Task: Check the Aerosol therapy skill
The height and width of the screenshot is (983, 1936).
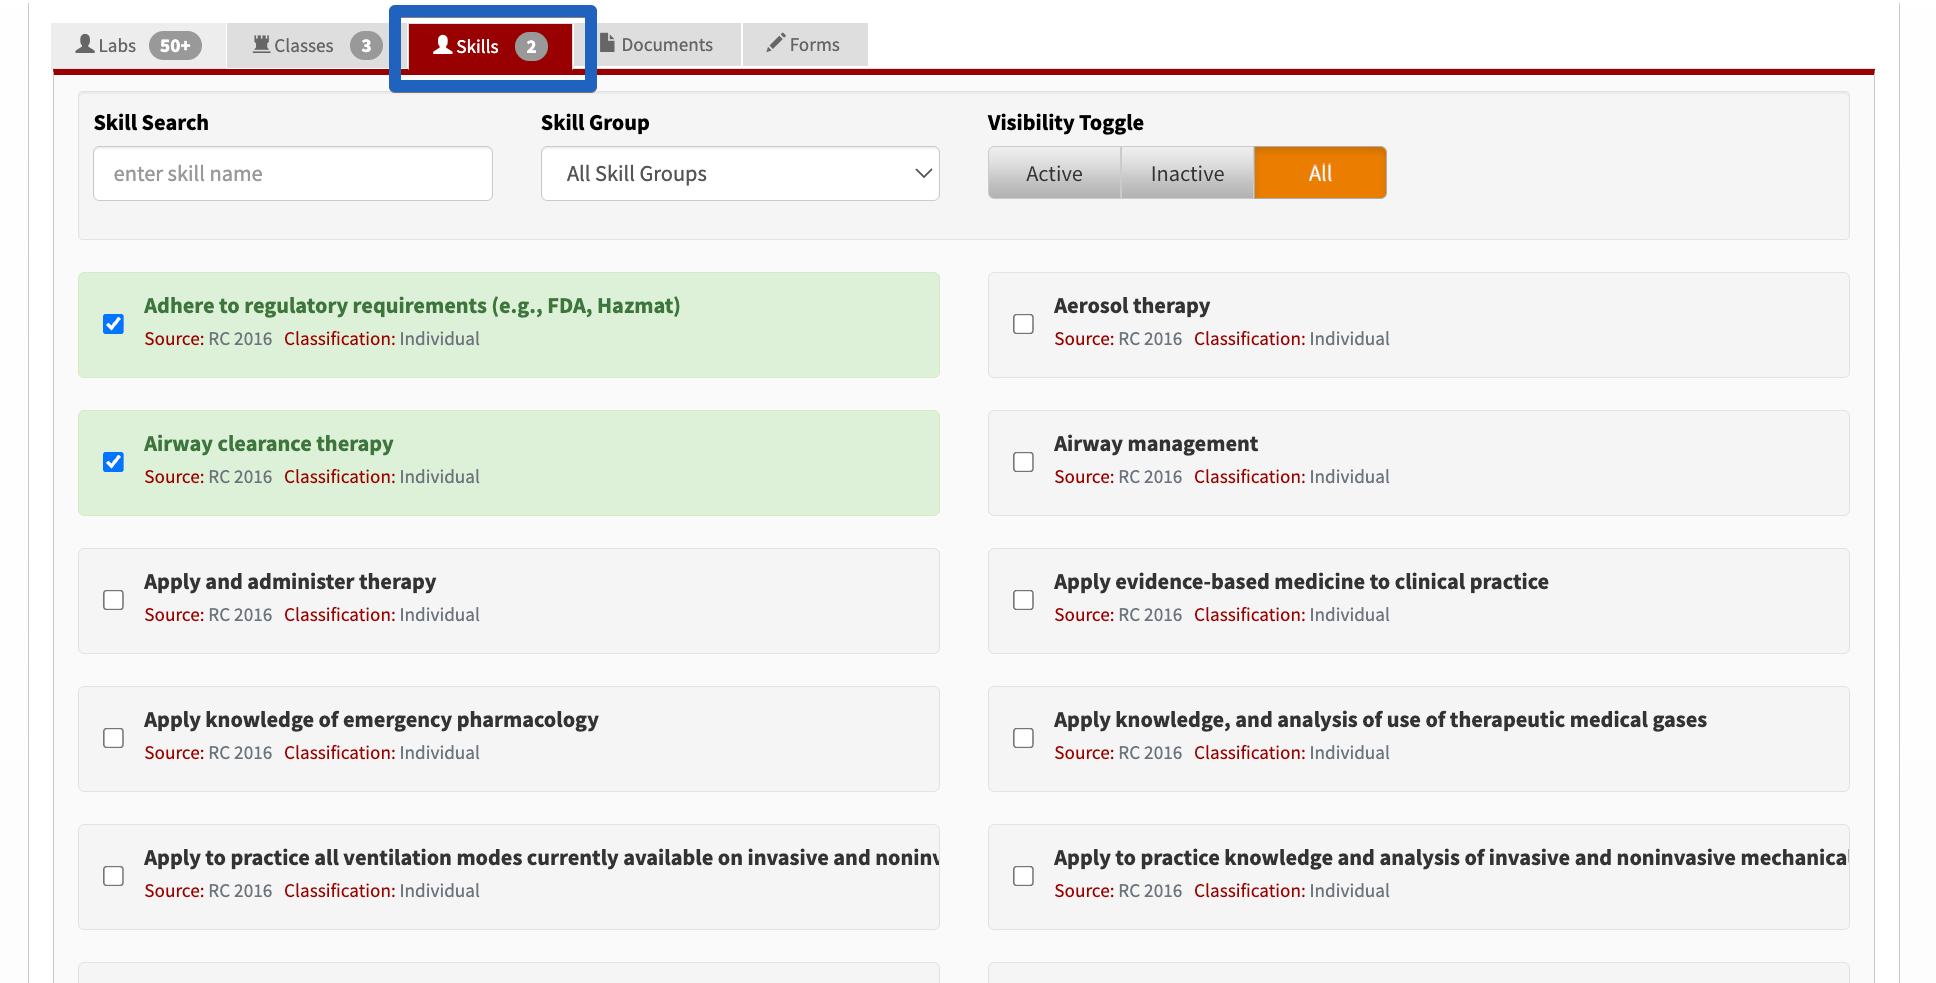Action: pyautogui.click(x=1023, y=324)
